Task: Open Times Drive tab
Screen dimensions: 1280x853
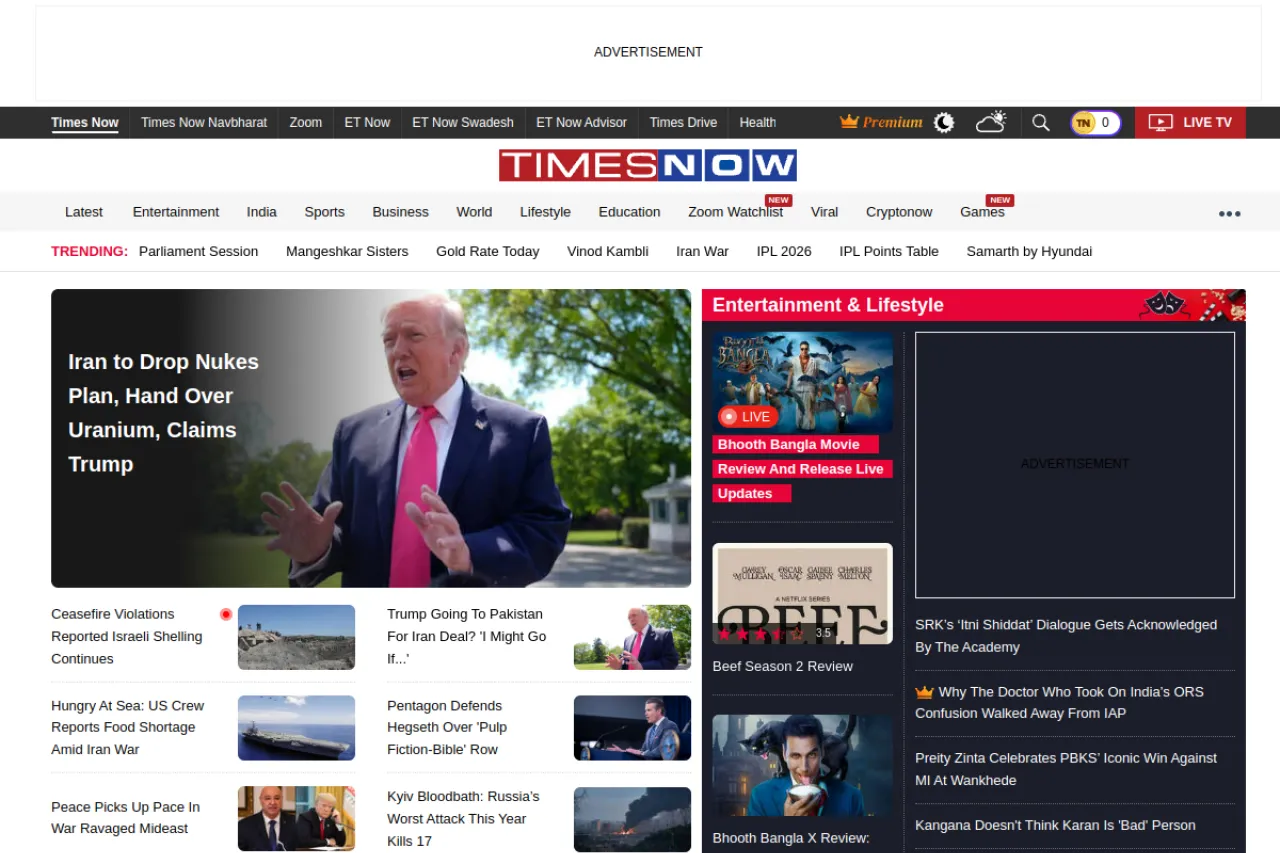Action: tap(683, 122)
